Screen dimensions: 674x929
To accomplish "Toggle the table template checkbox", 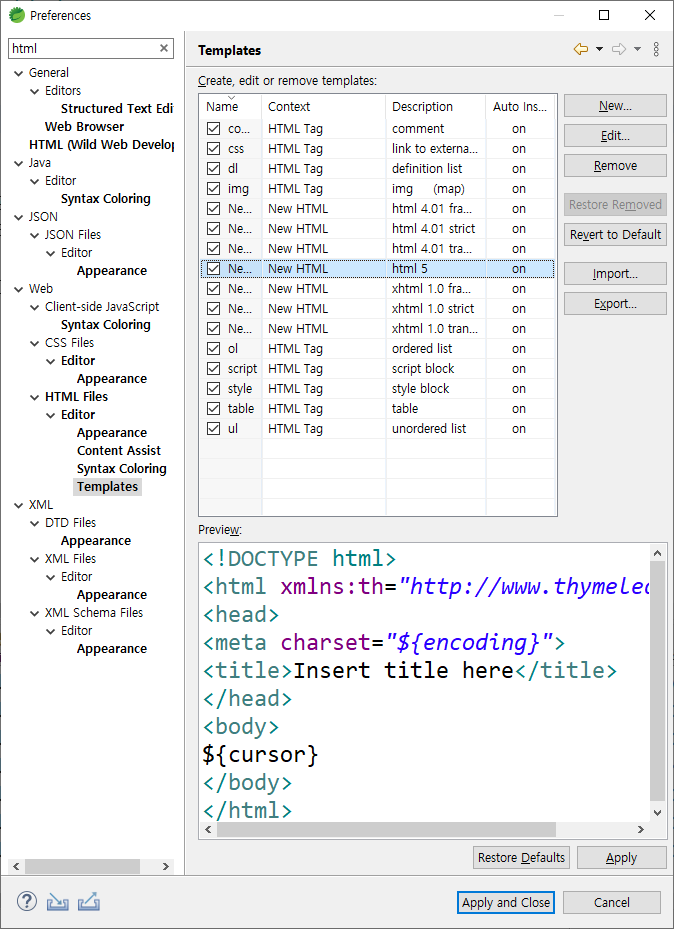I will pyautogui.click(x=213, y=408).
